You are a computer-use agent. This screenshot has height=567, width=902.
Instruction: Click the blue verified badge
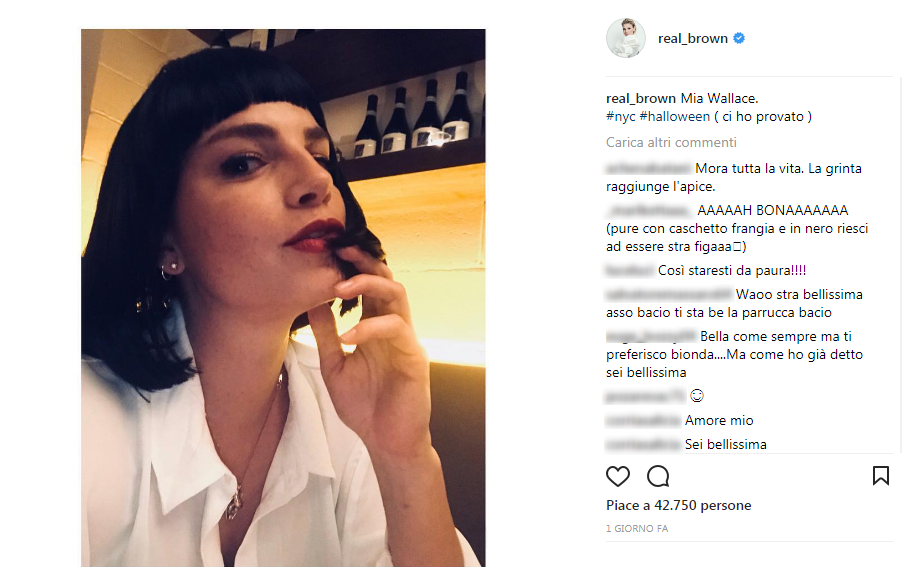(739, 38)
